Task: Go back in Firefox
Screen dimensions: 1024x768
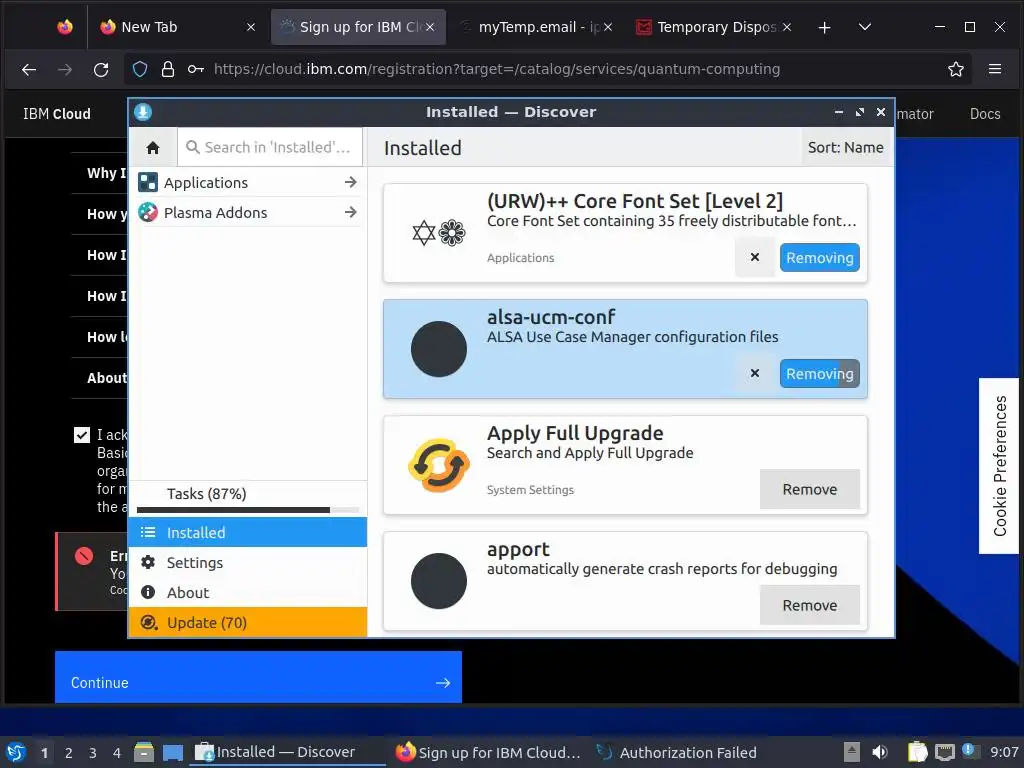Action: pyautogui.click(x=29, y=69)
